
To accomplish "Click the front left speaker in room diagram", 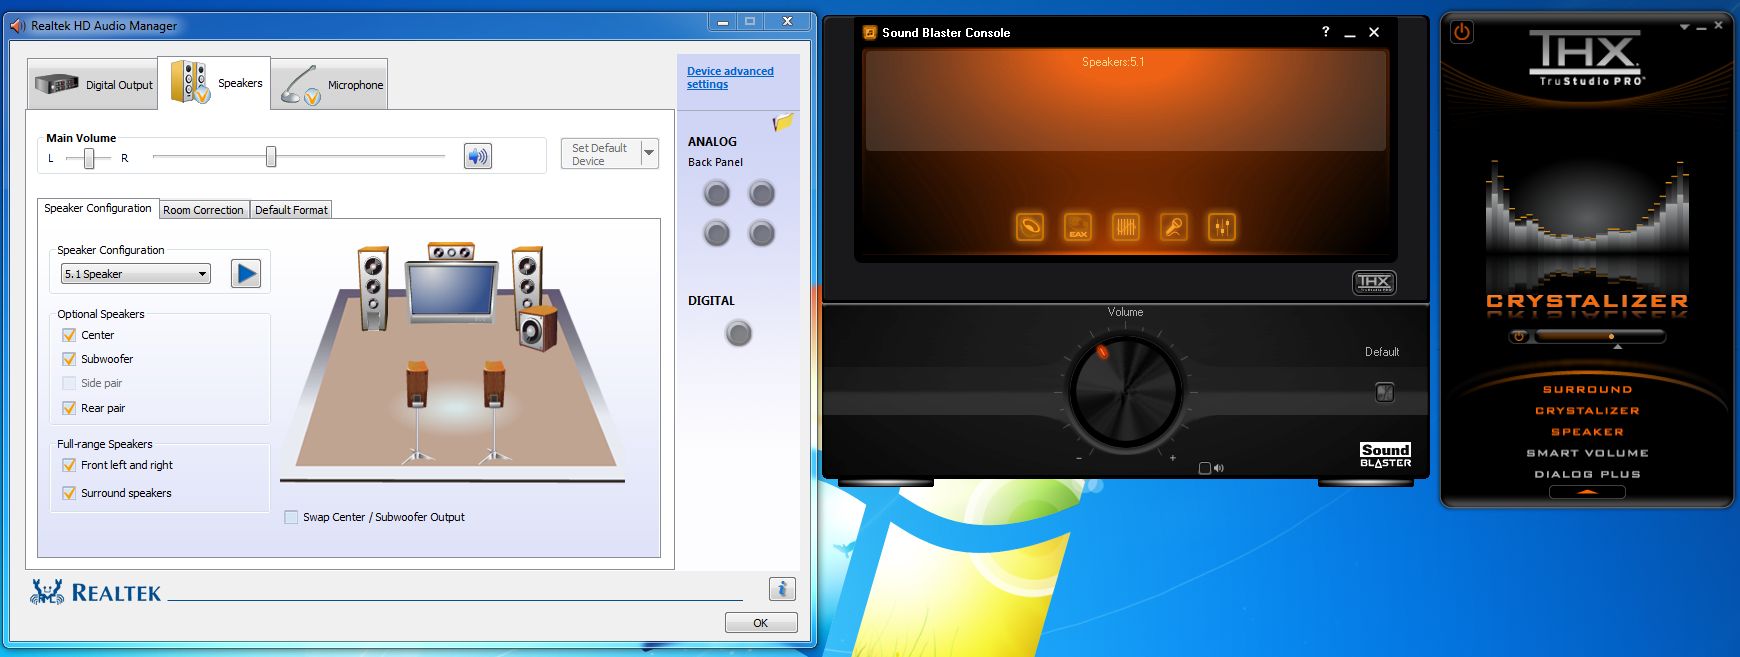I will [x=373, y=289].
